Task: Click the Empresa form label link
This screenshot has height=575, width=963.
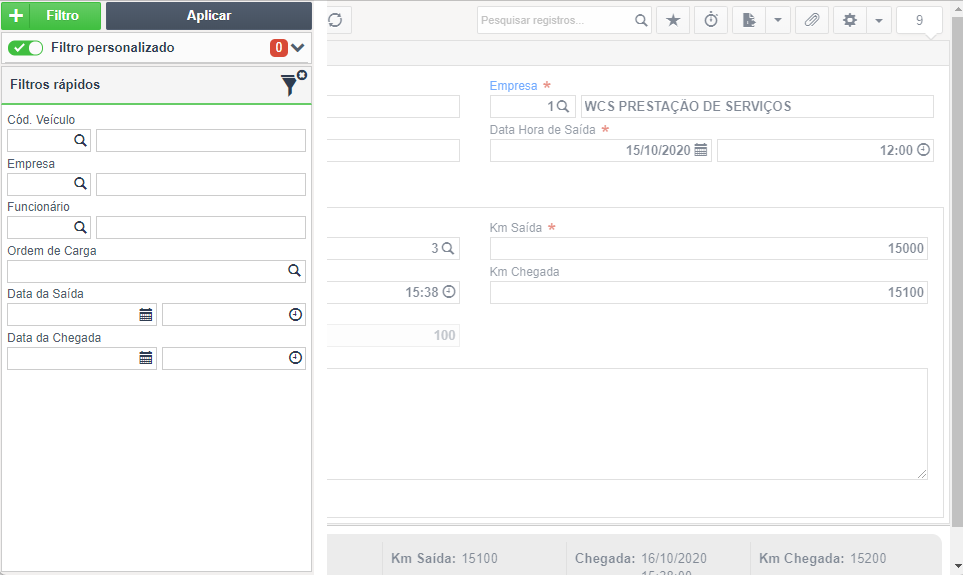Action: pyautogui.click(x=513, y=86)
